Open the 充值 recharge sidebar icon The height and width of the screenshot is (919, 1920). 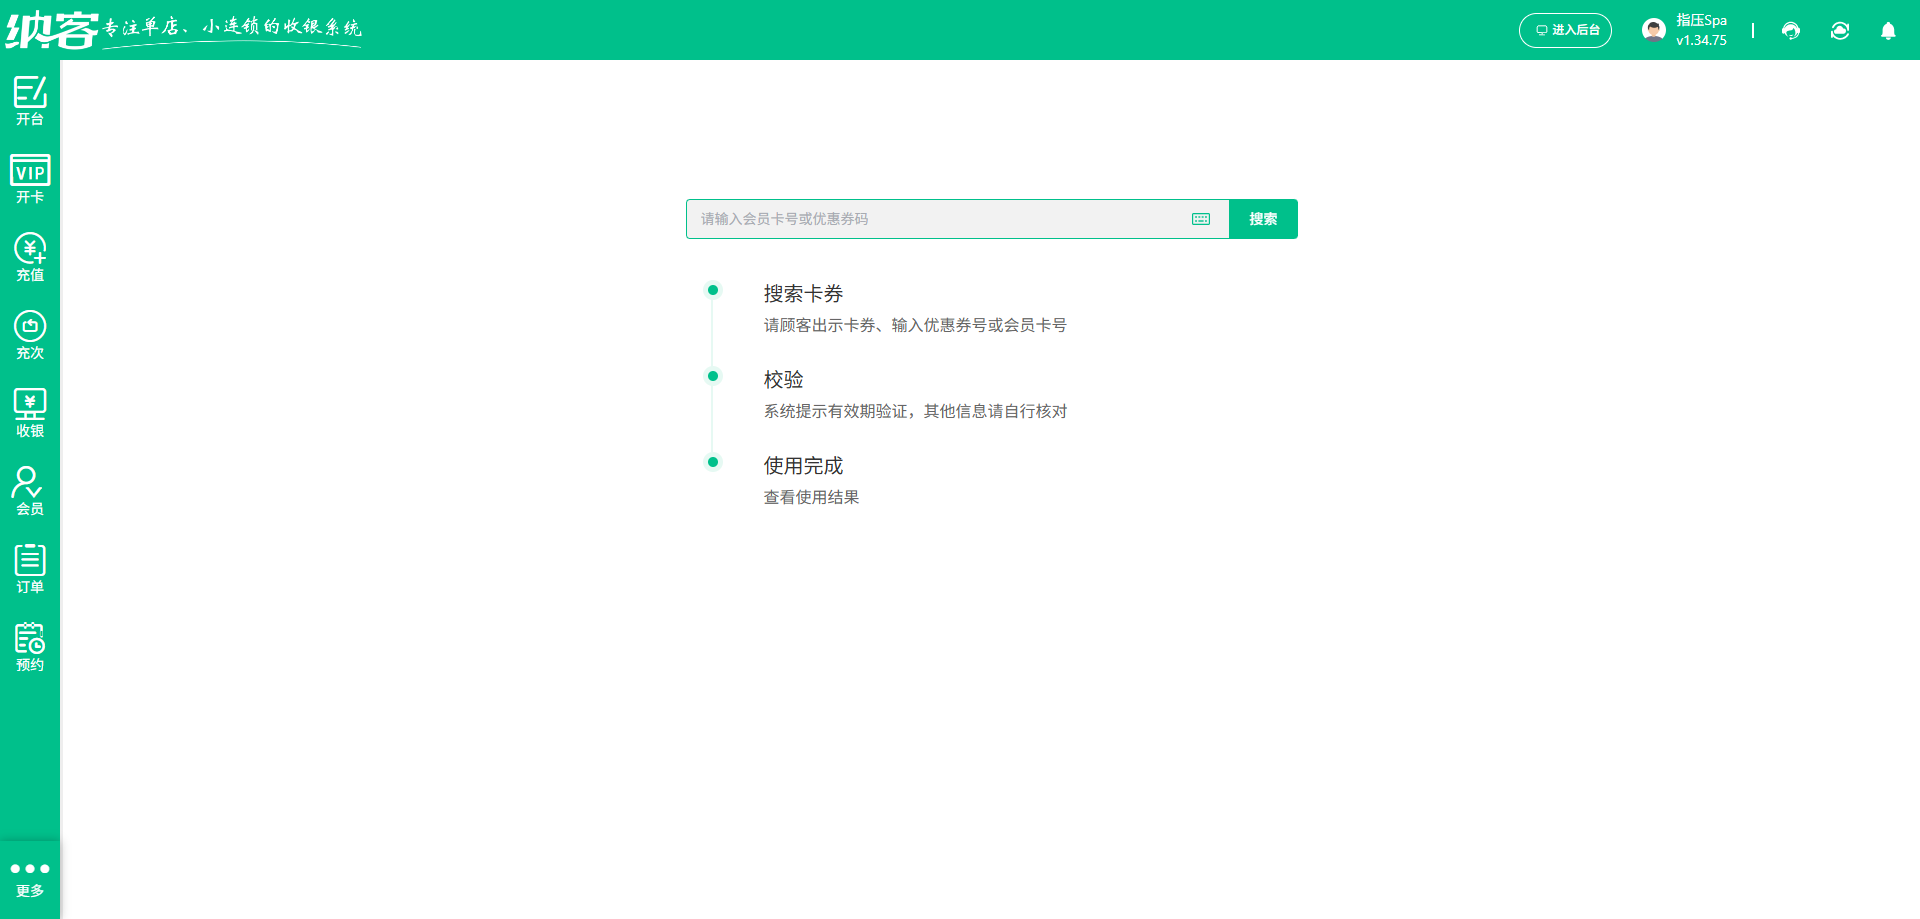point(30,257)
